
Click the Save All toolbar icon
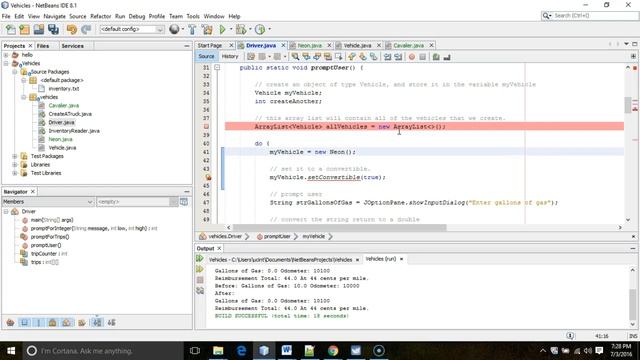point(53,29)
